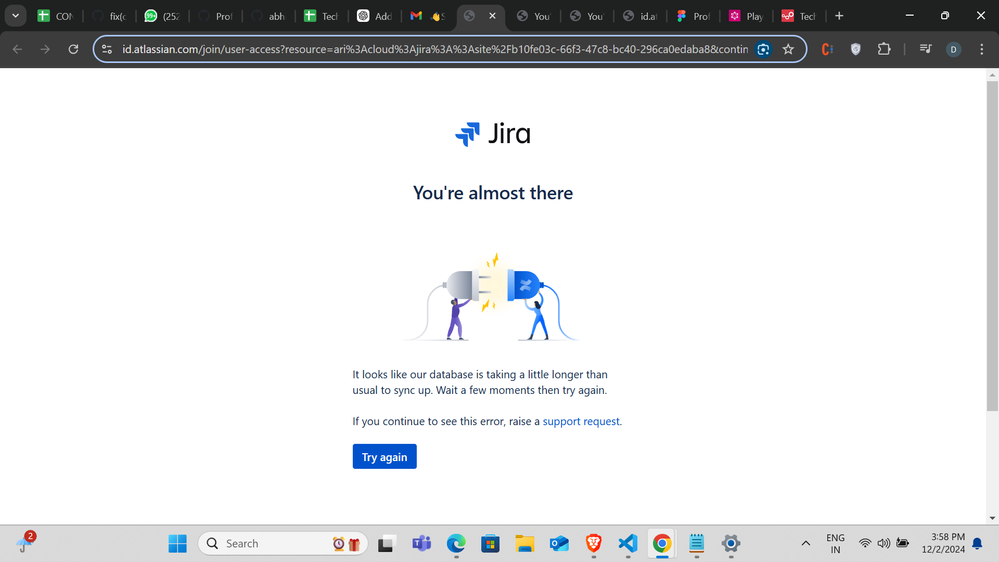
Task: Click the Try again button
Action: point(384,456)
